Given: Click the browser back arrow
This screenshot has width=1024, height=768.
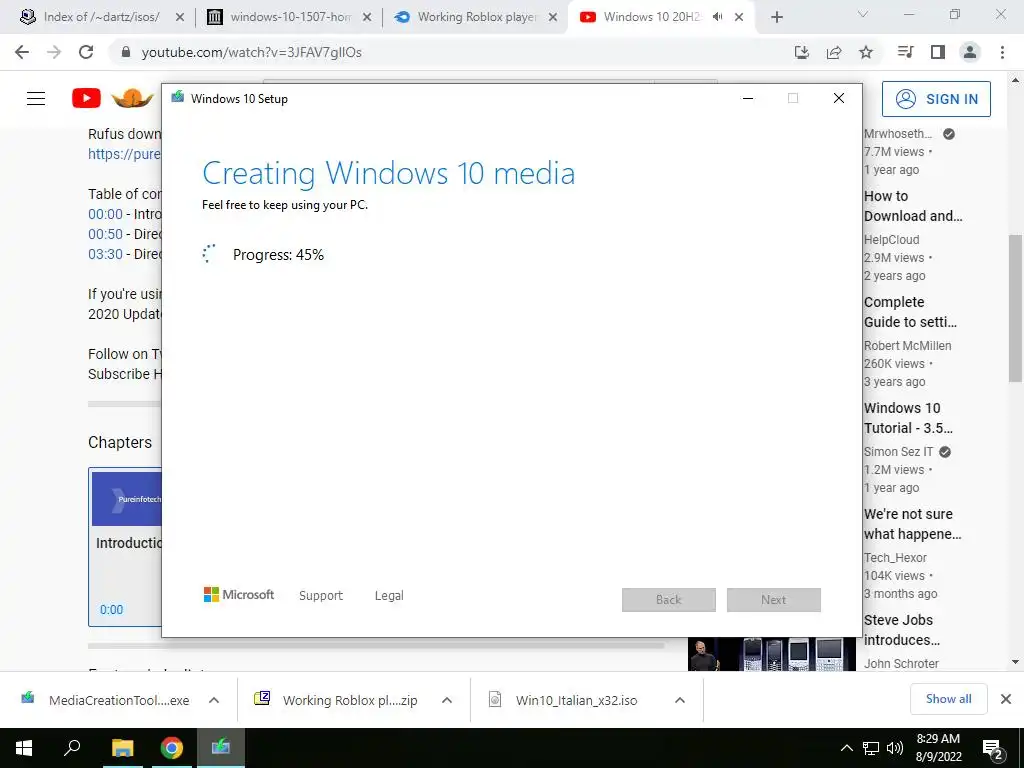Looking at the screenshot, I should coord(22,52).
